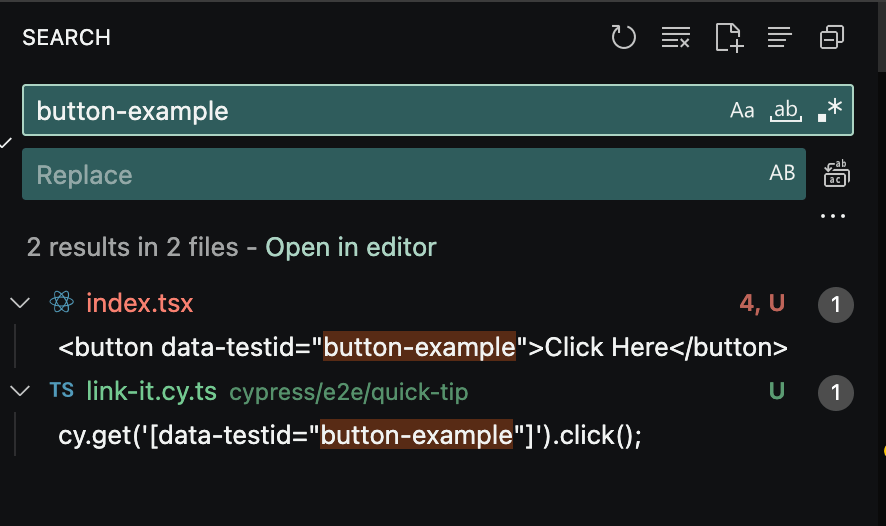Select the cy.get button-example match line
The width and height of the screenshot is (886, 526).
[x=350, y=436]
